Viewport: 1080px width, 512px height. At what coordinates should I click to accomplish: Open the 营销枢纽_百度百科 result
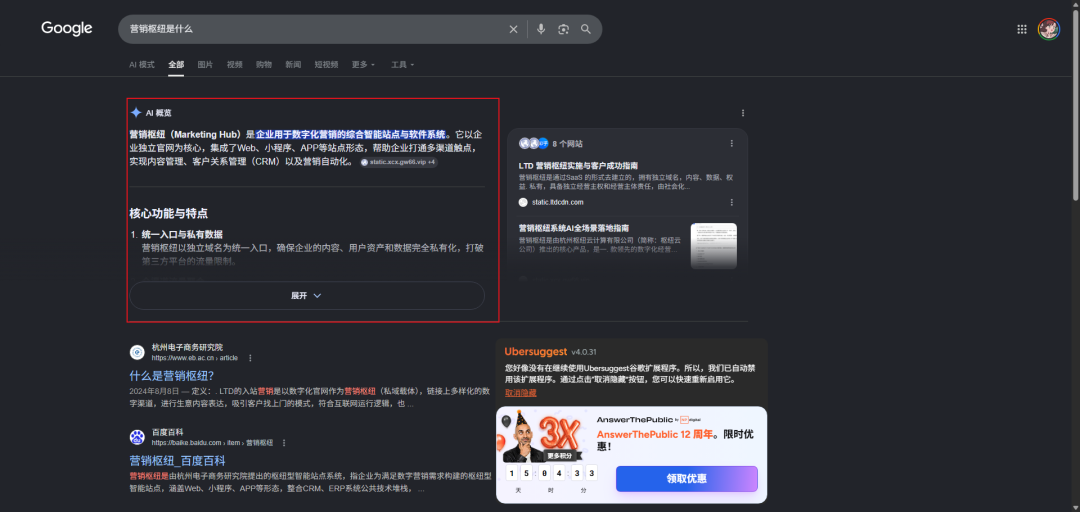[177, 460]
